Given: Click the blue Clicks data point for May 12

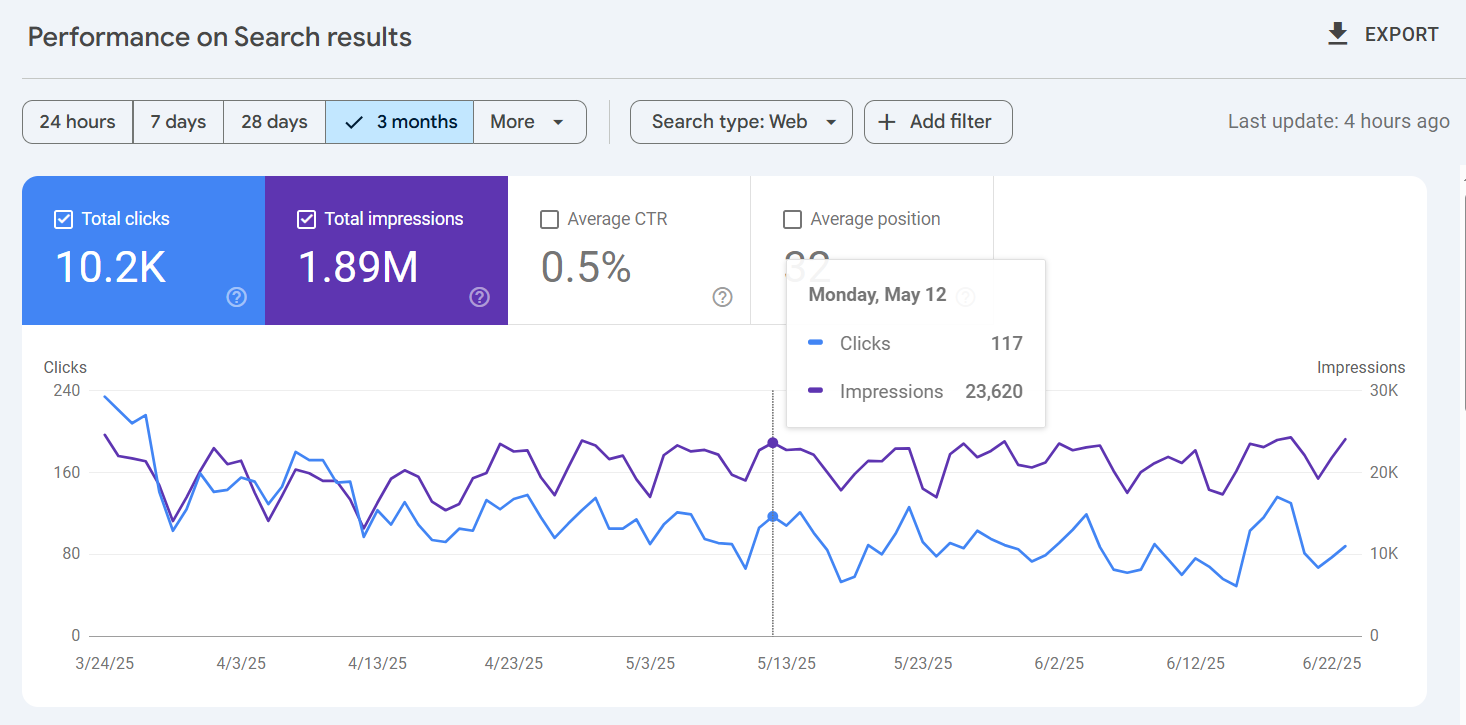Looking at the screenshot, I should 772,514.
